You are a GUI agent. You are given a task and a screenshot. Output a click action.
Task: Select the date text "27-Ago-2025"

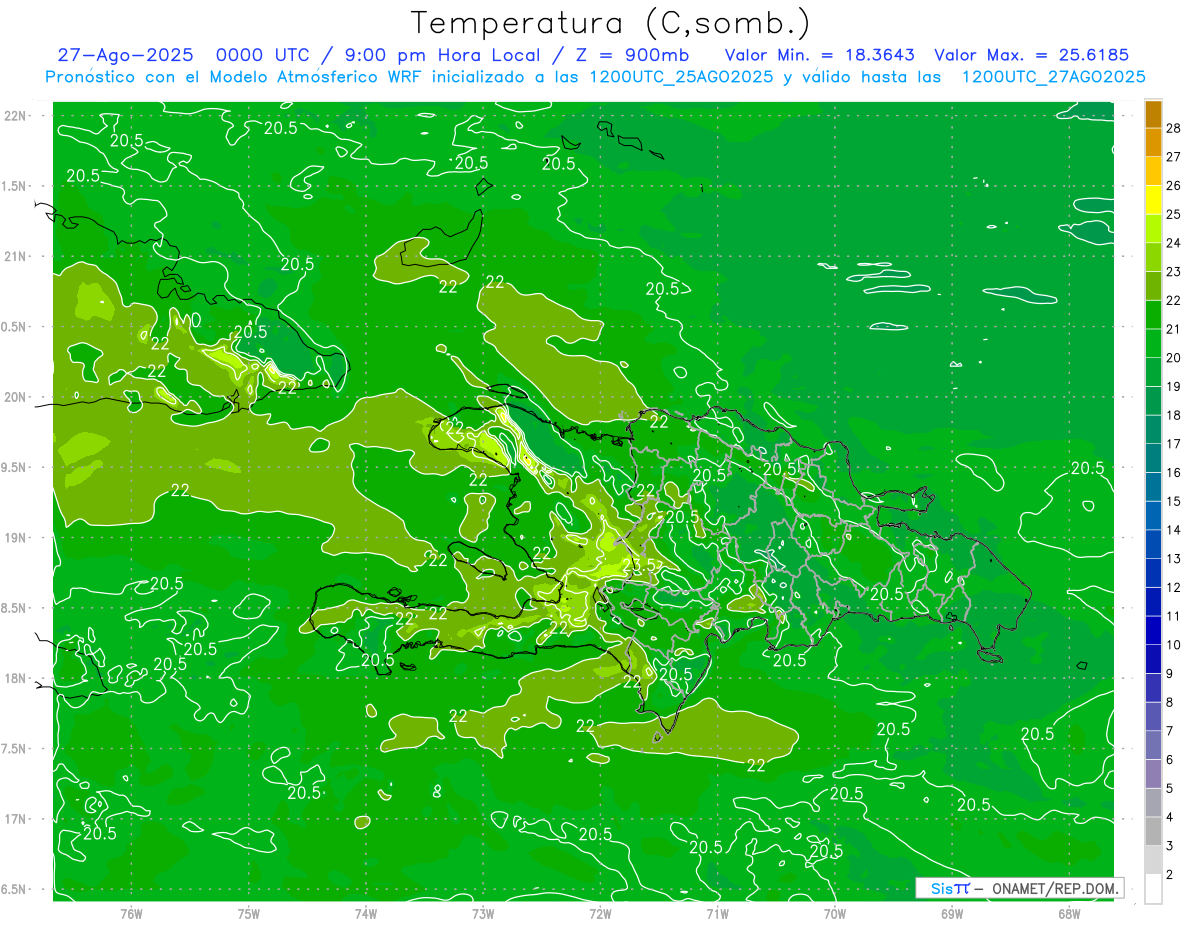tap(125, 56)
